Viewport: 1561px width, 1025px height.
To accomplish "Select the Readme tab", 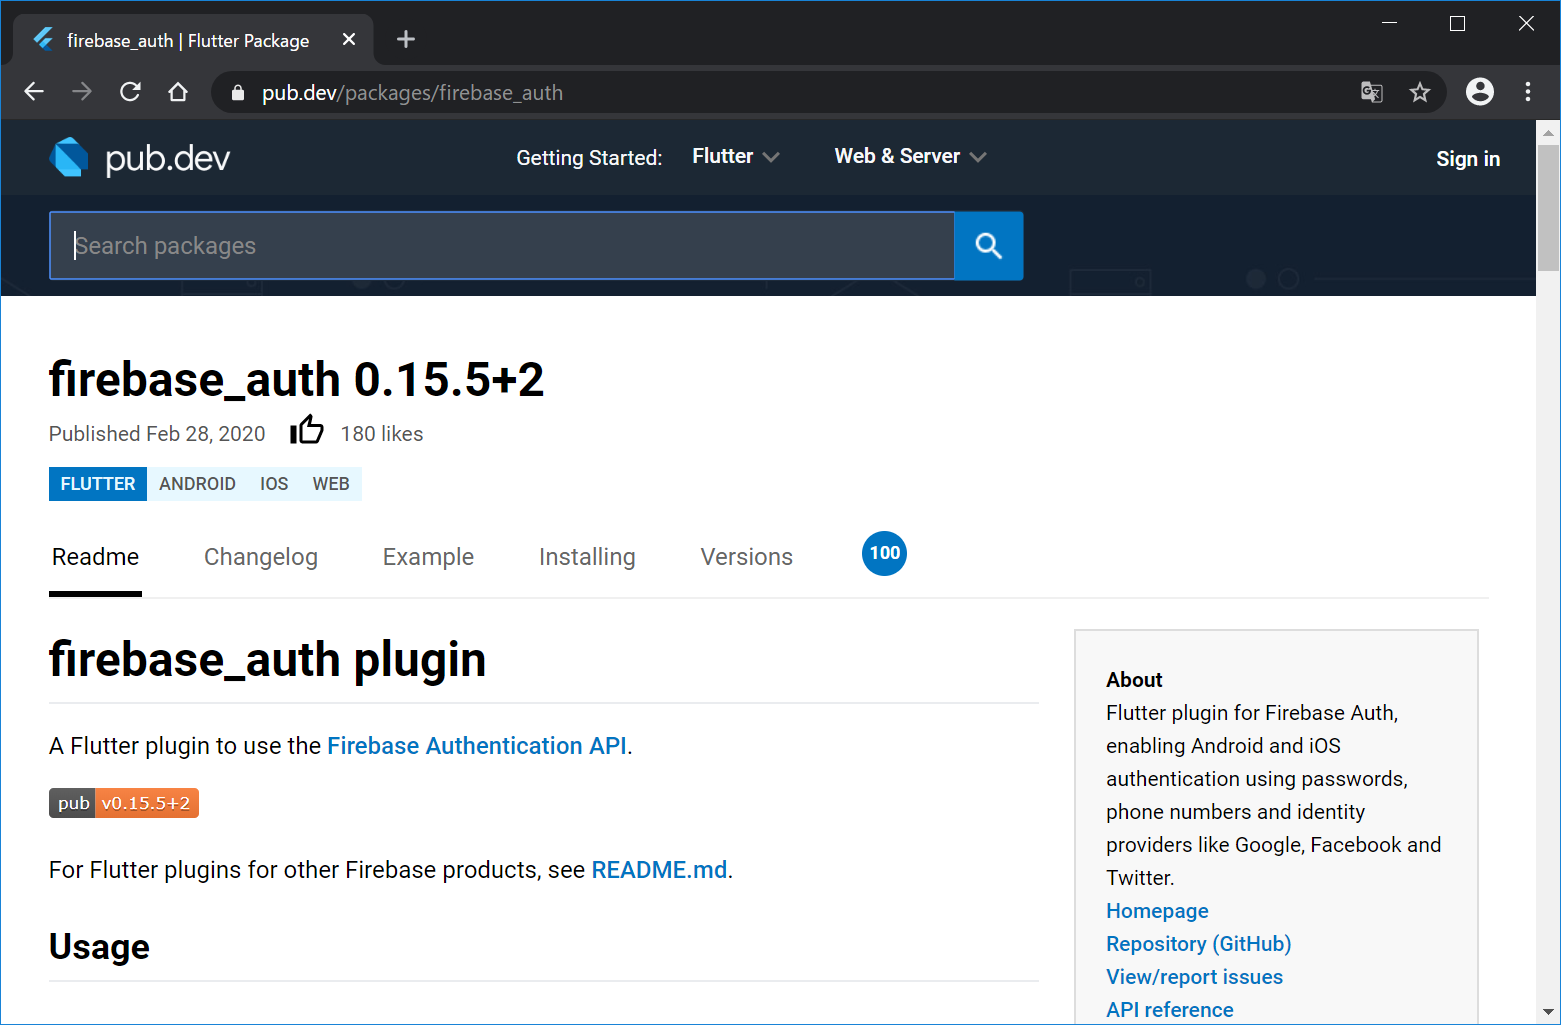I will point(95,557).
